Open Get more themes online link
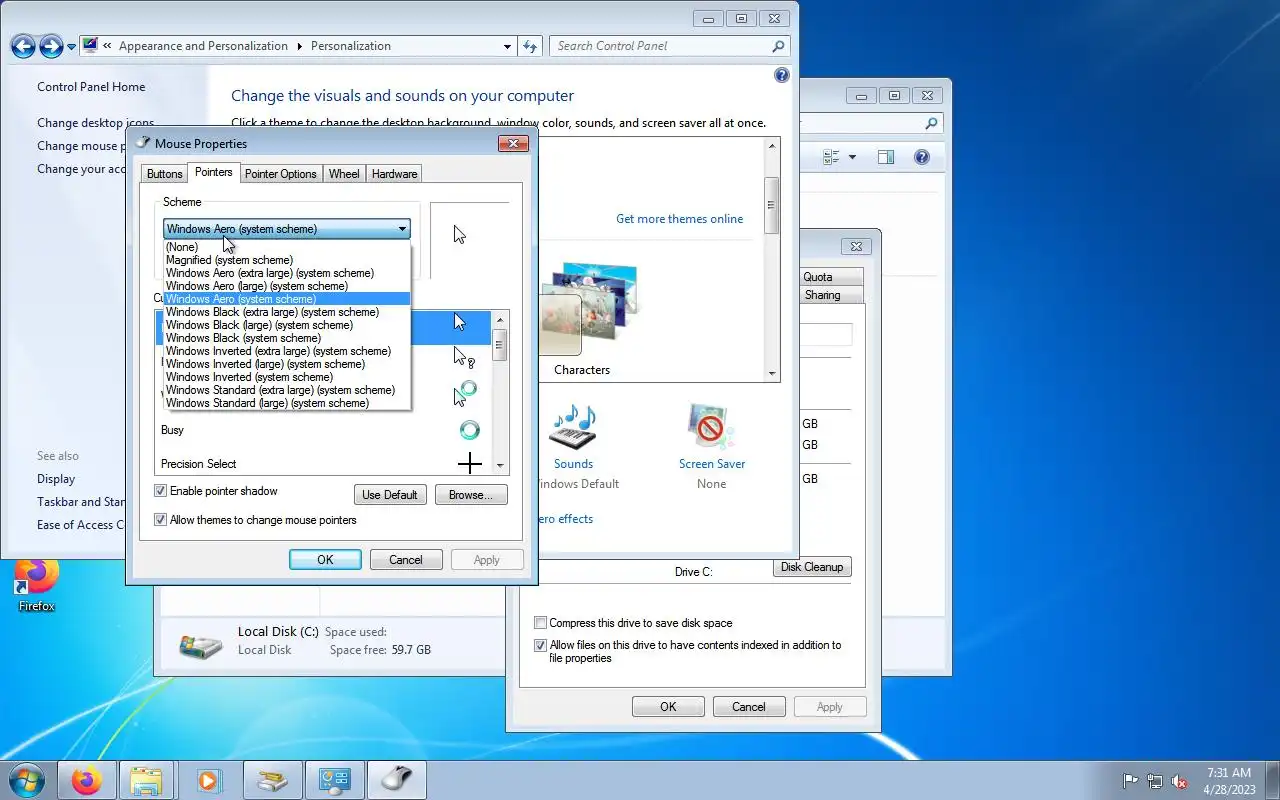 click(x=679, y=219)
